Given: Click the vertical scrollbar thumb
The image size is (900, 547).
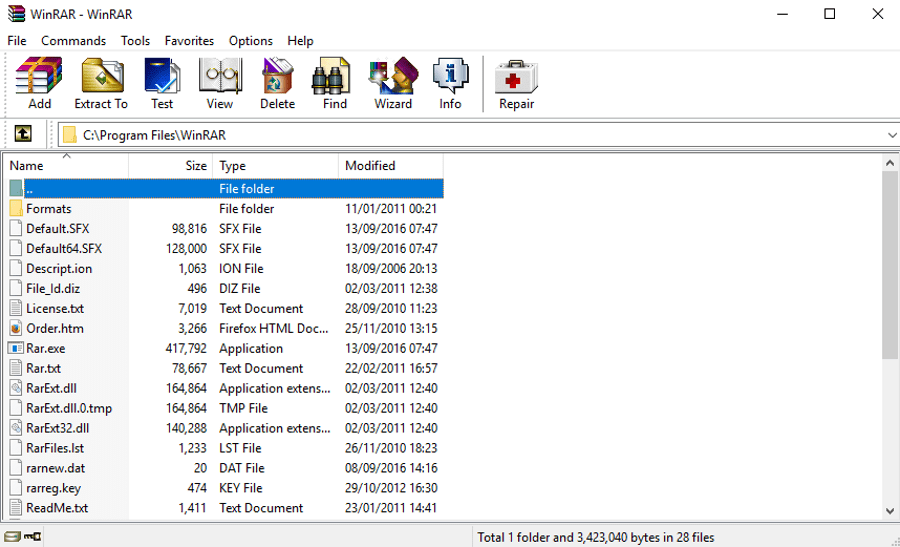Looking at the screenshot, I should [x=890, y=265].
